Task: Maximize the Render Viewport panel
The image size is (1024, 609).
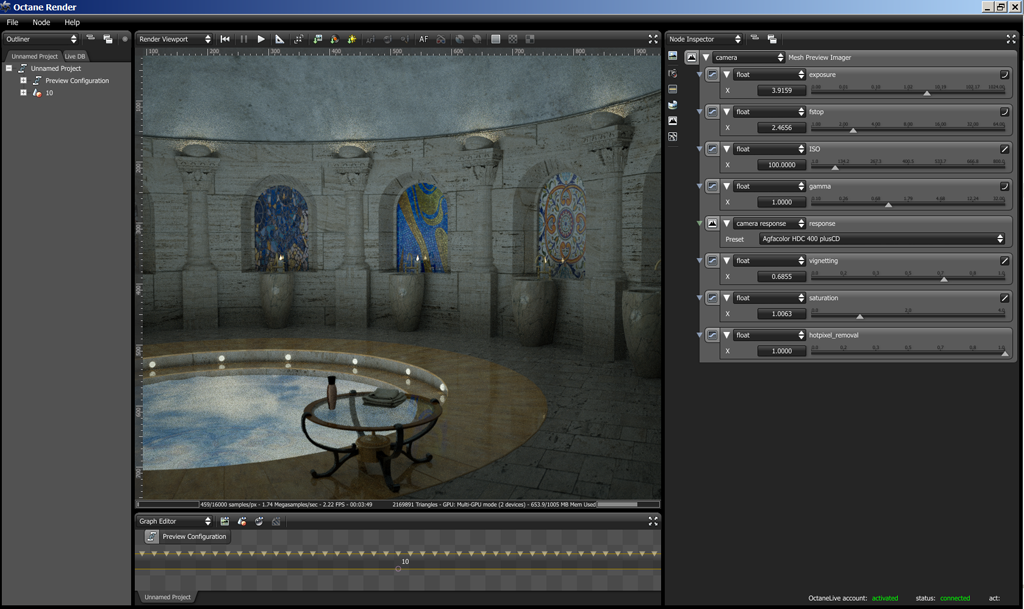Action: click(653, 39)
